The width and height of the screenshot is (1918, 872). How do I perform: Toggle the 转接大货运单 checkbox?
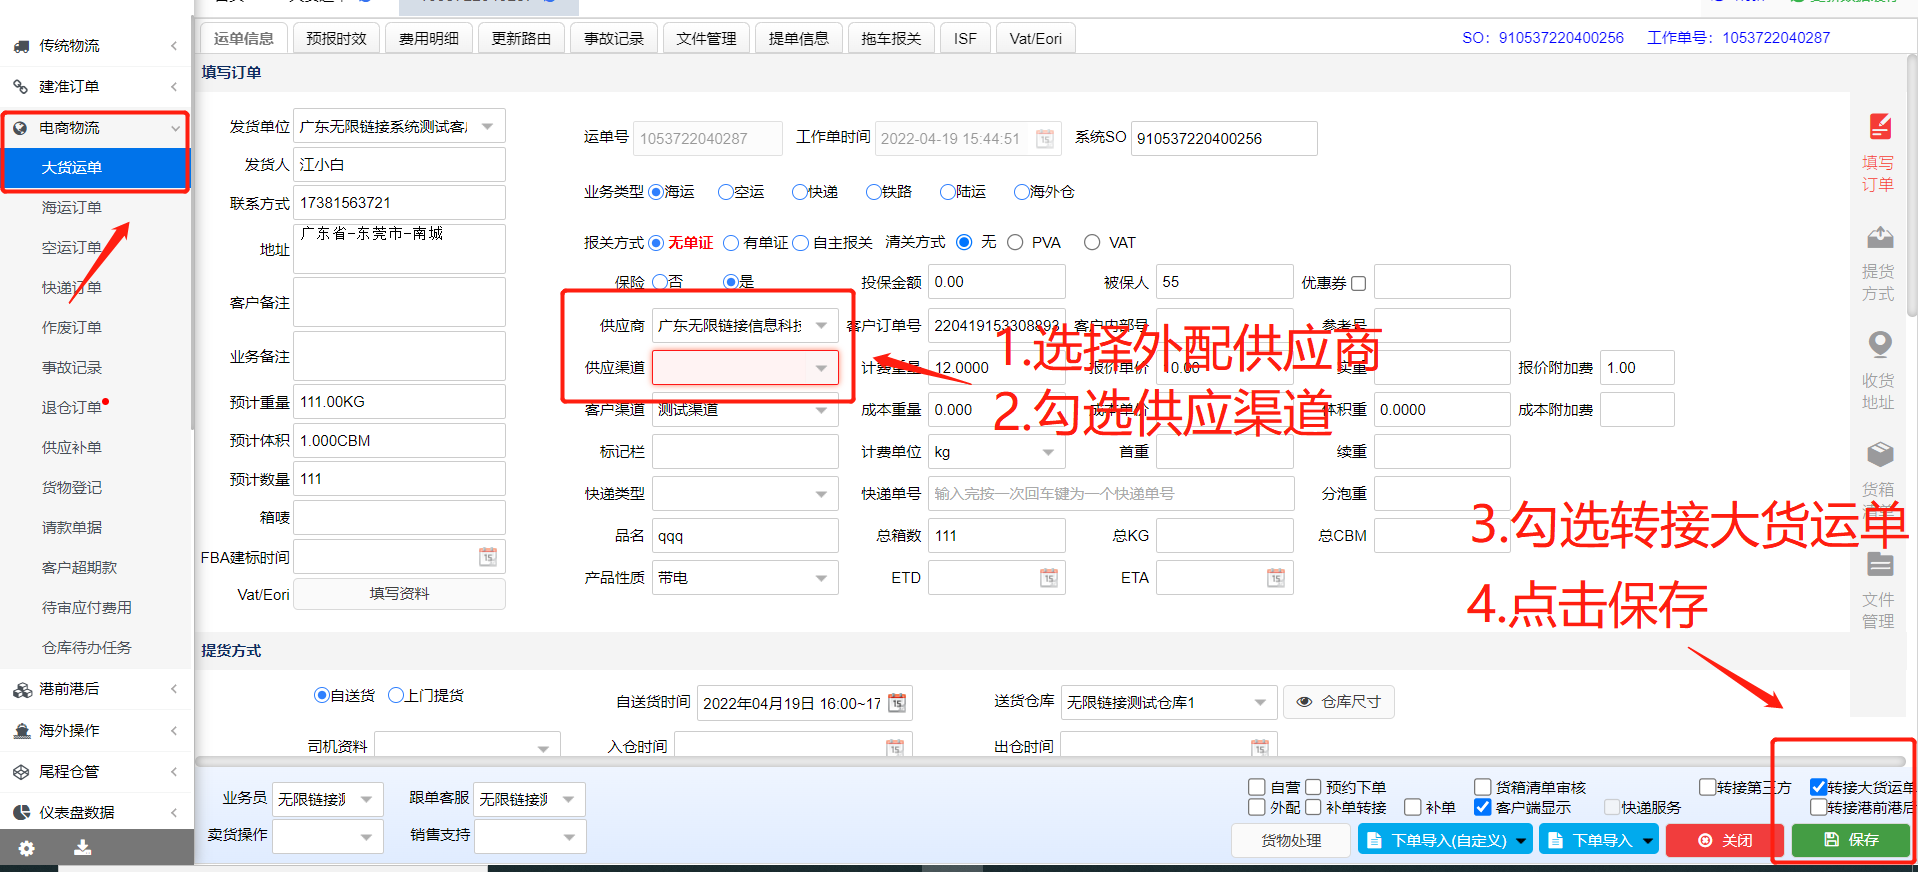pyautogui.click(x=1819, y=787)
